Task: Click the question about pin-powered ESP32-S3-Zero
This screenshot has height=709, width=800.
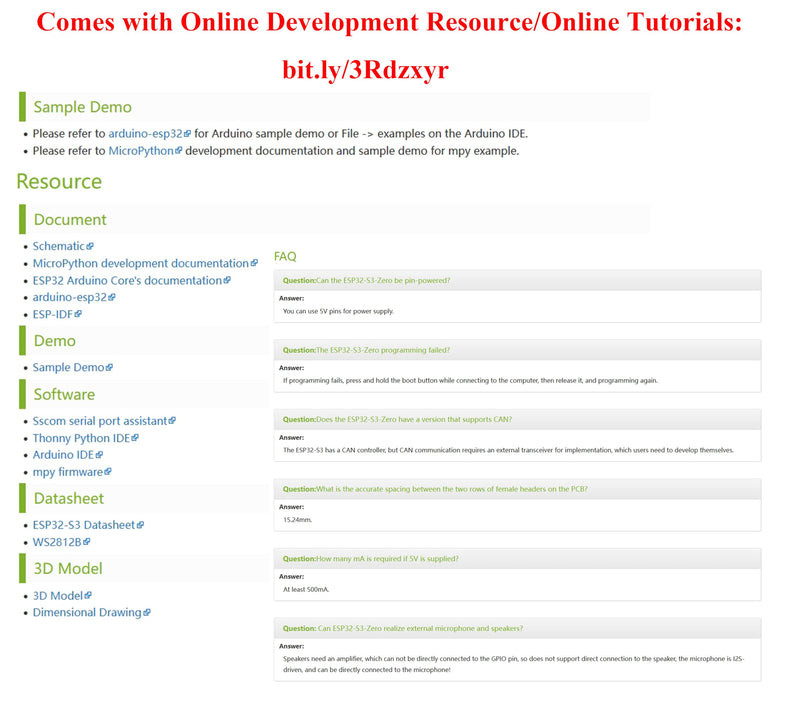Action: [x=382, y=280]
